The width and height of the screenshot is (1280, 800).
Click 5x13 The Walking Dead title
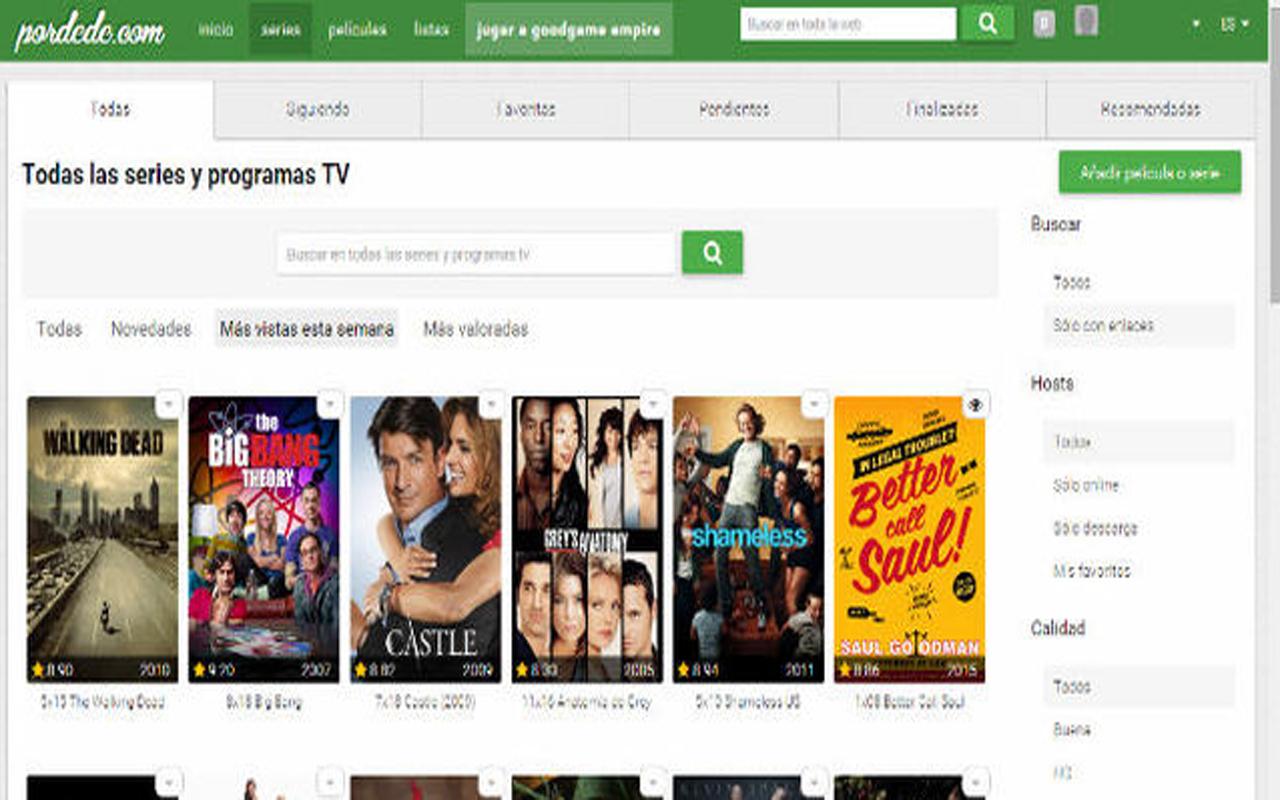[x=103, y=703]
